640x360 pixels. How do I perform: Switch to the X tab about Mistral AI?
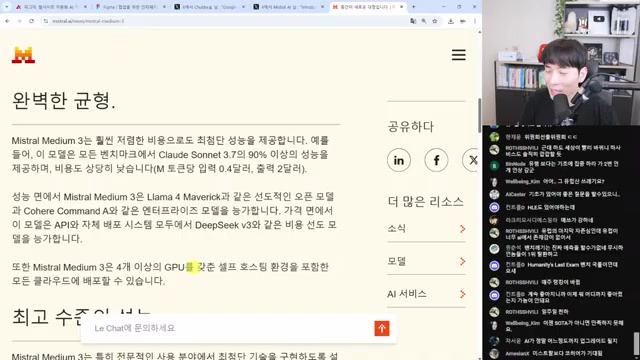(x=288, y=7)
